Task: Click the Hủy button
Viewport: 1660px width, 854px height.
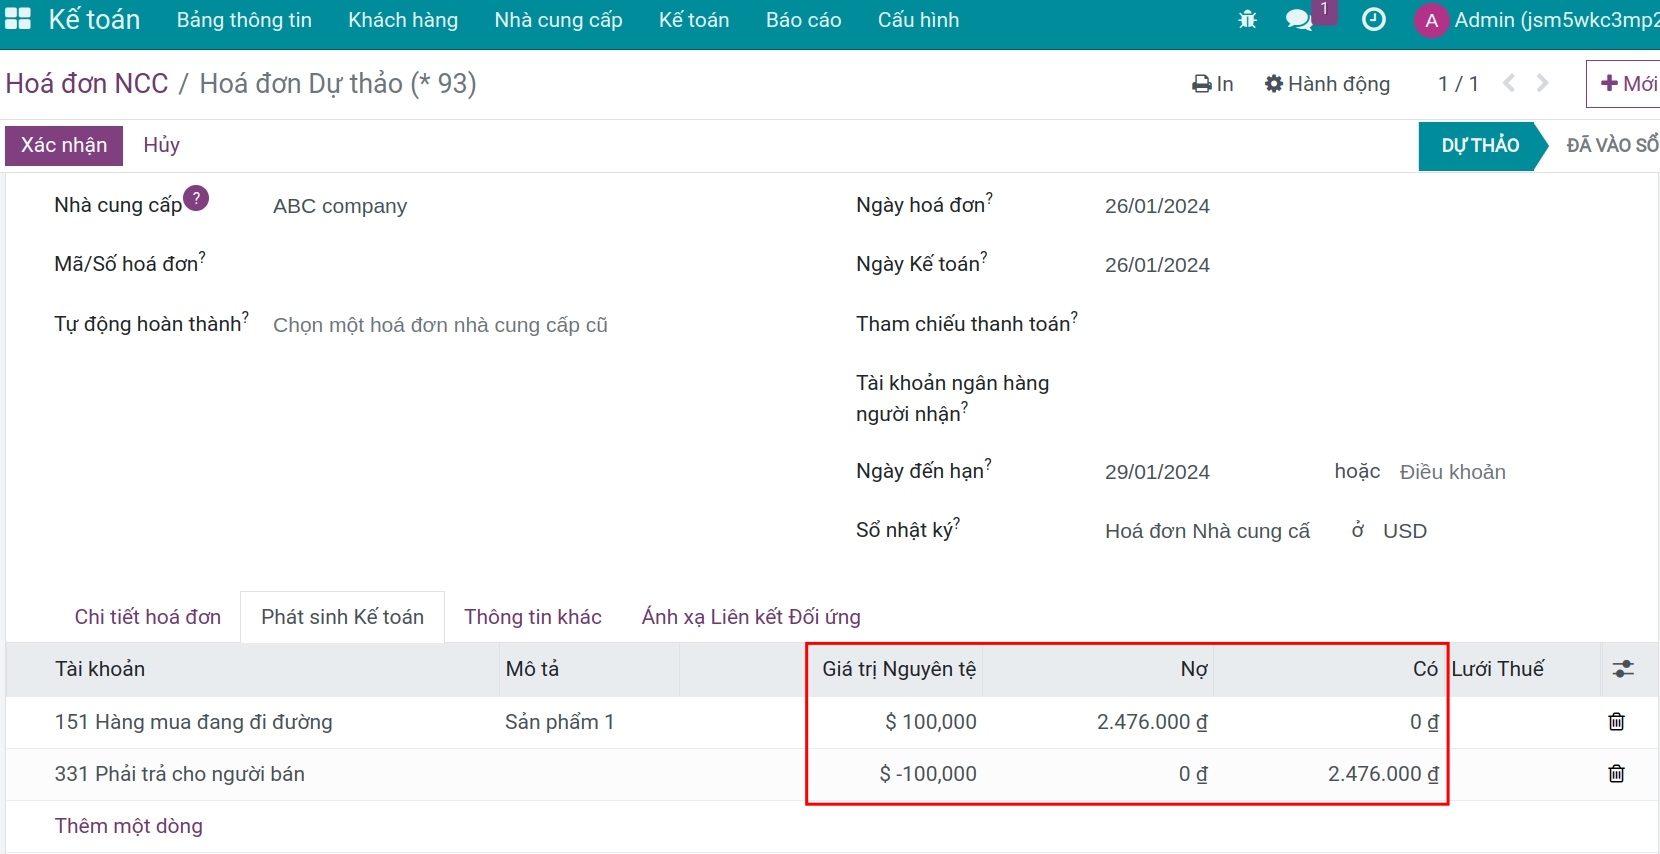Action: point(161,145)
